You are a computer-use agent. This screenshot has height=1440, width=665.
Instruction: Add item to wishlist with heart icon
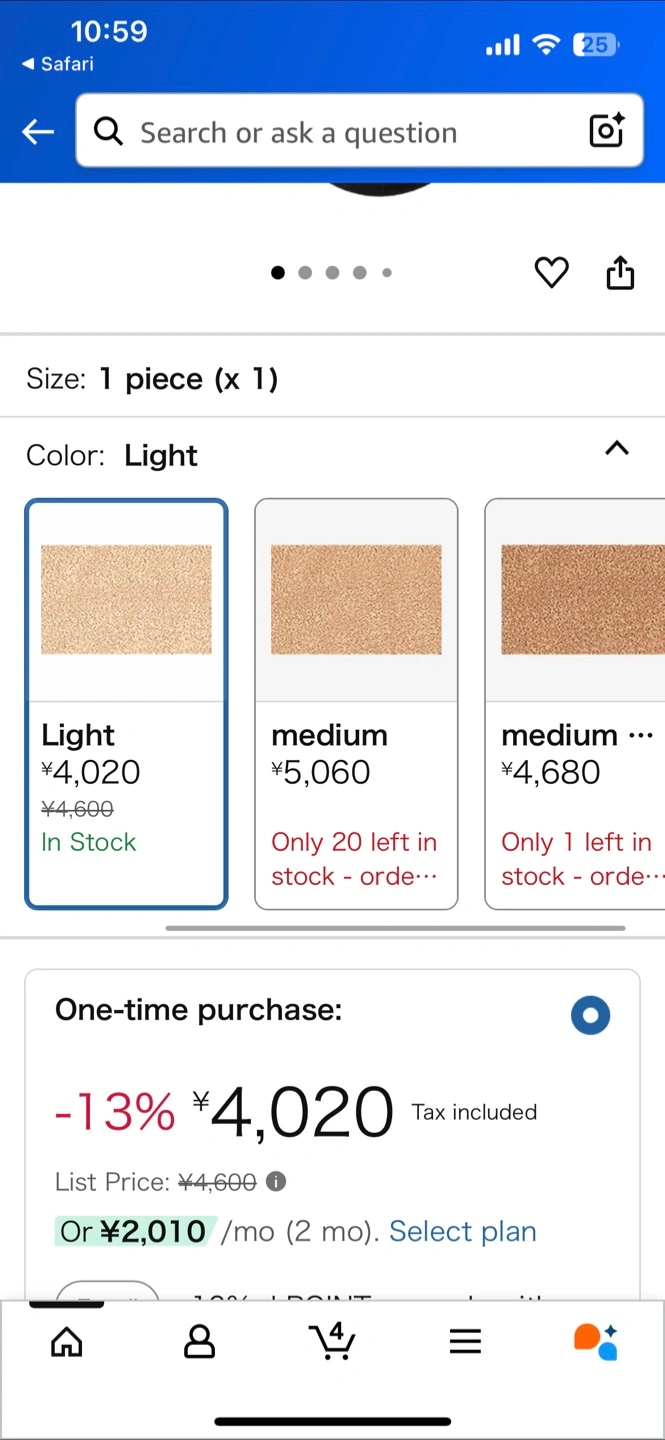pyautogui.click(x=551, y=272)
